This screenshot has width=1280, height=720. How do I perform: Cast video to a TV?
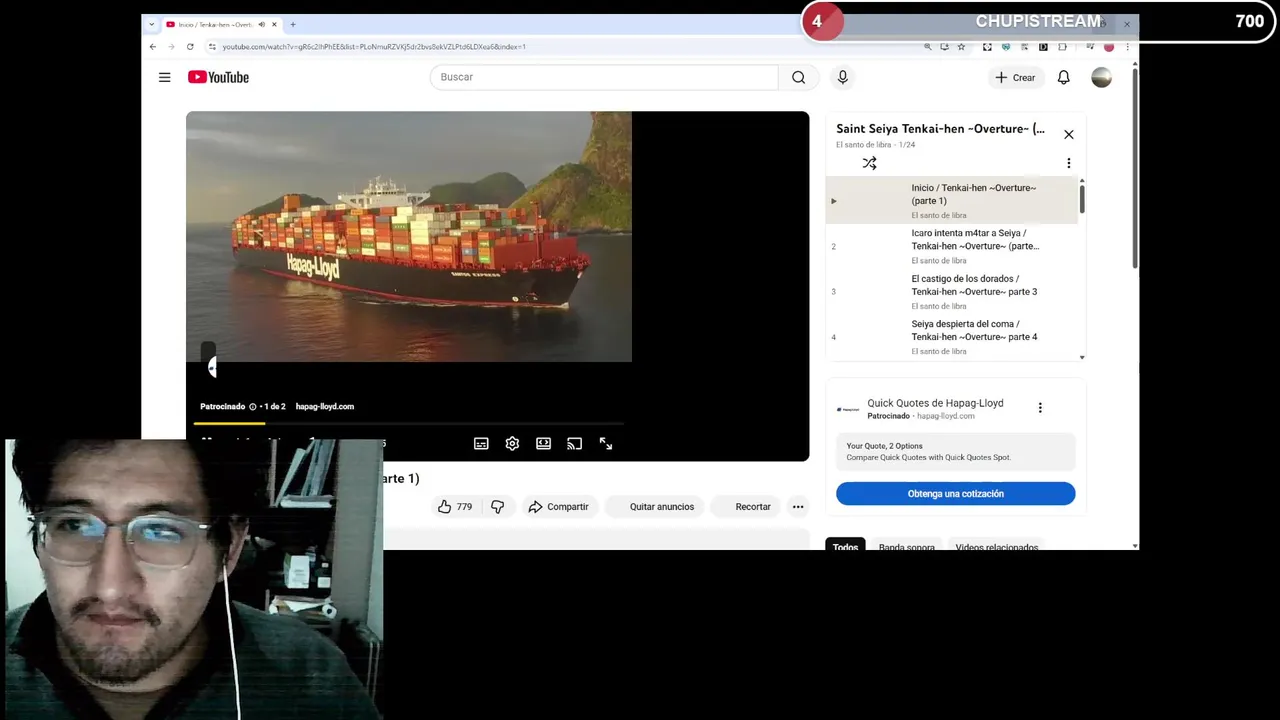pyautogui.click(x=574, y=443)
